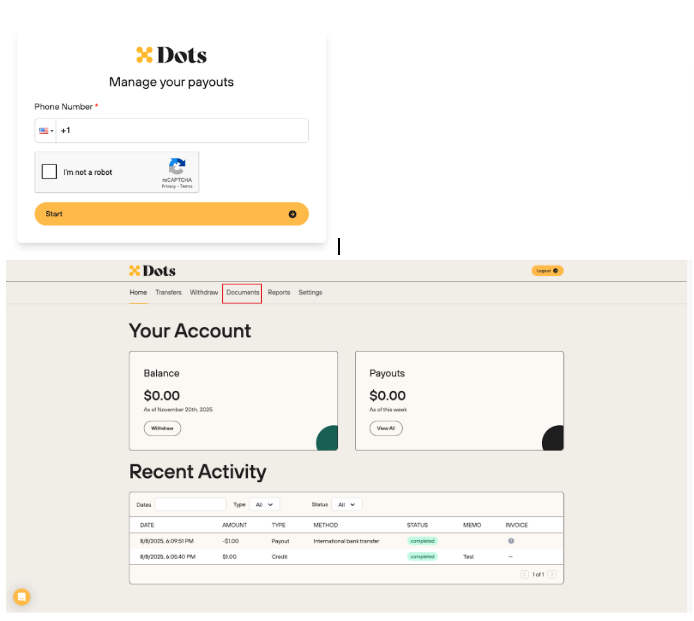Expand the Status filter dropdown
This screenshot has width=694, height=621.
(347, 505)
